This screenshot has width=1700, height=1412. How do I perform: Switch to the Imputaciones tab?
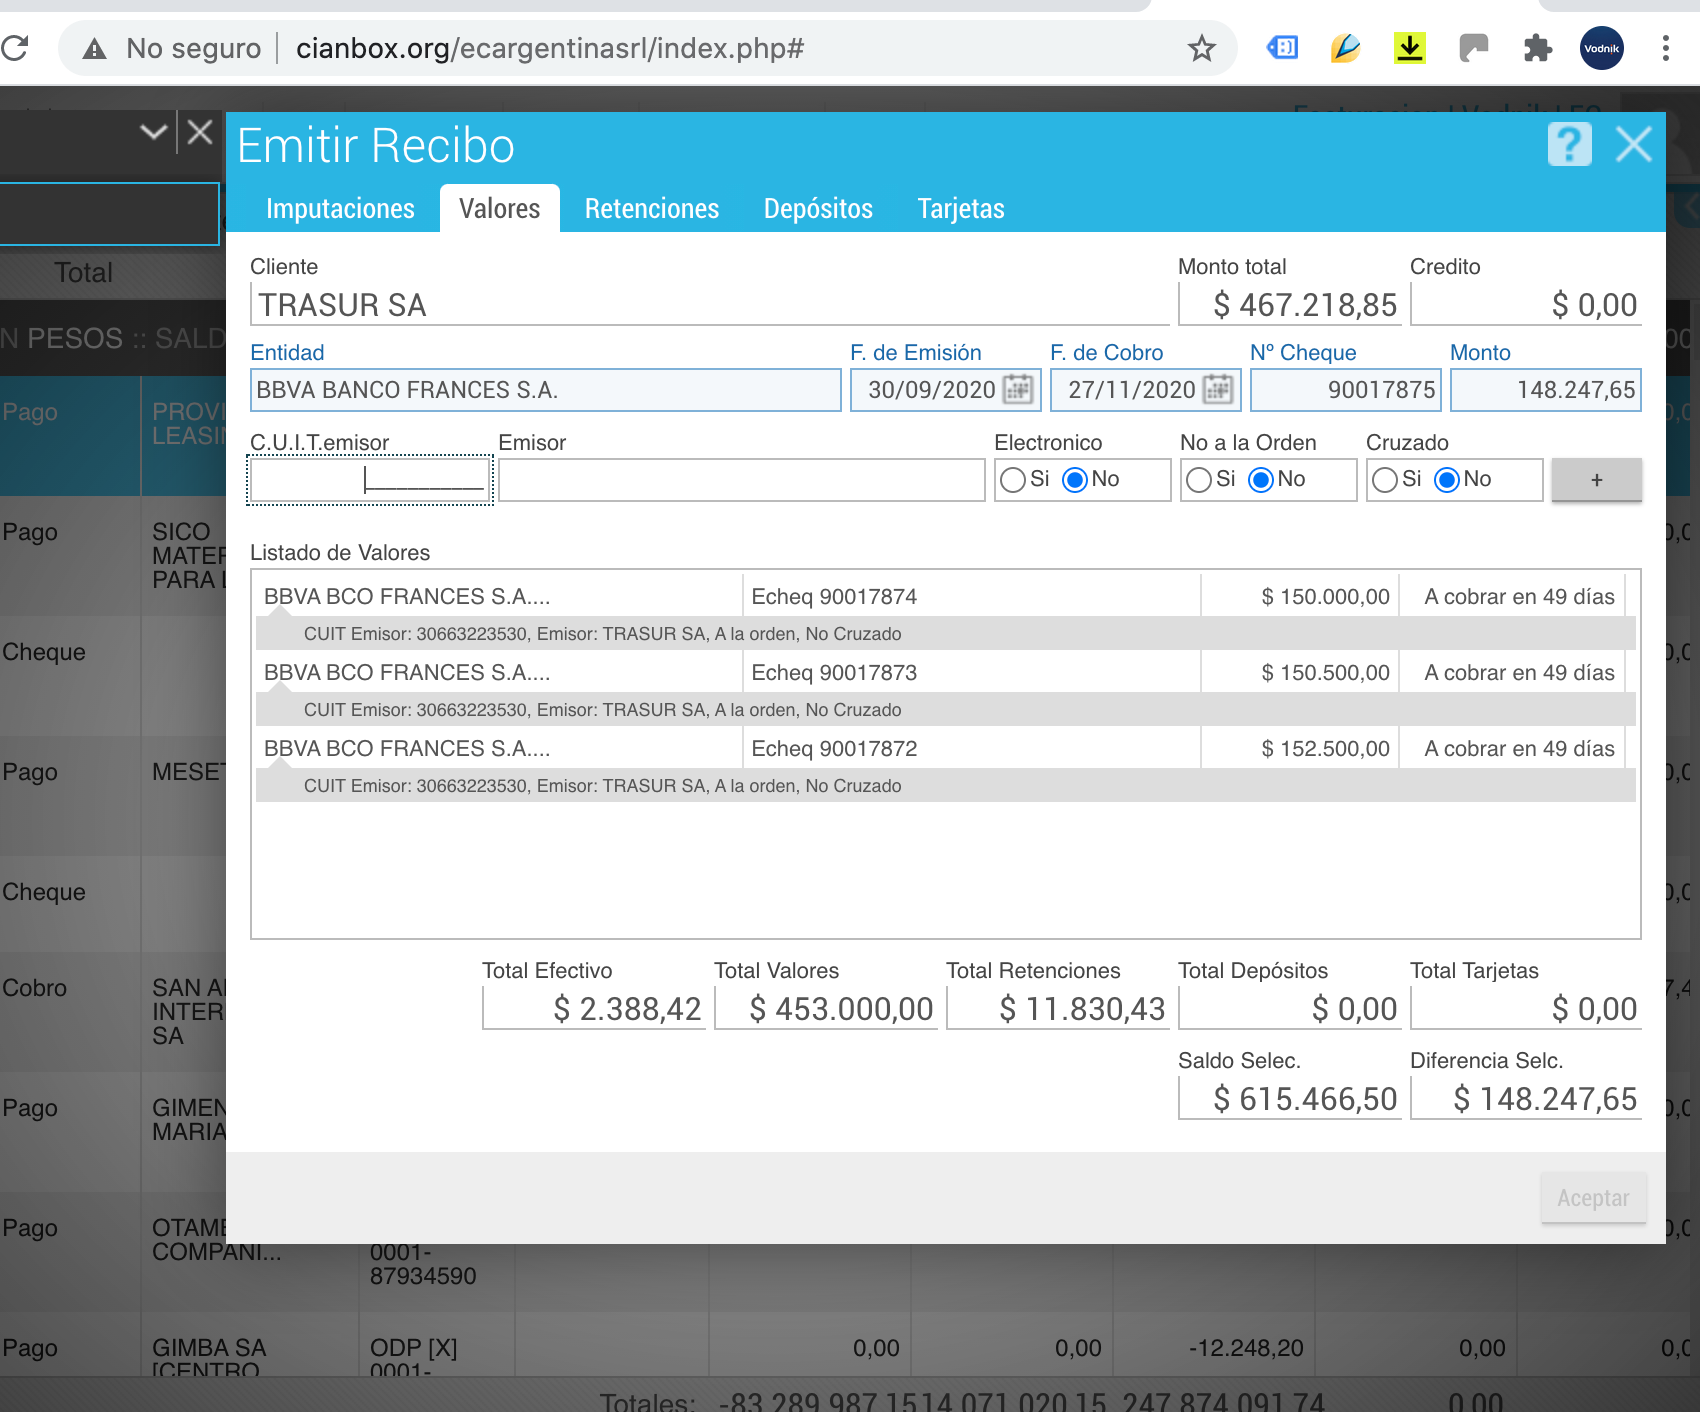click(340, 209)
